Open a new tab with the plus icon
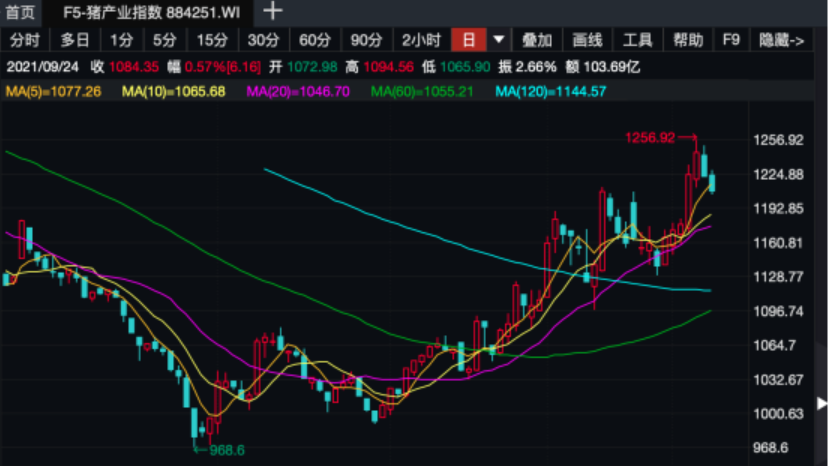829x466 pixels. [x=272, y=12]
